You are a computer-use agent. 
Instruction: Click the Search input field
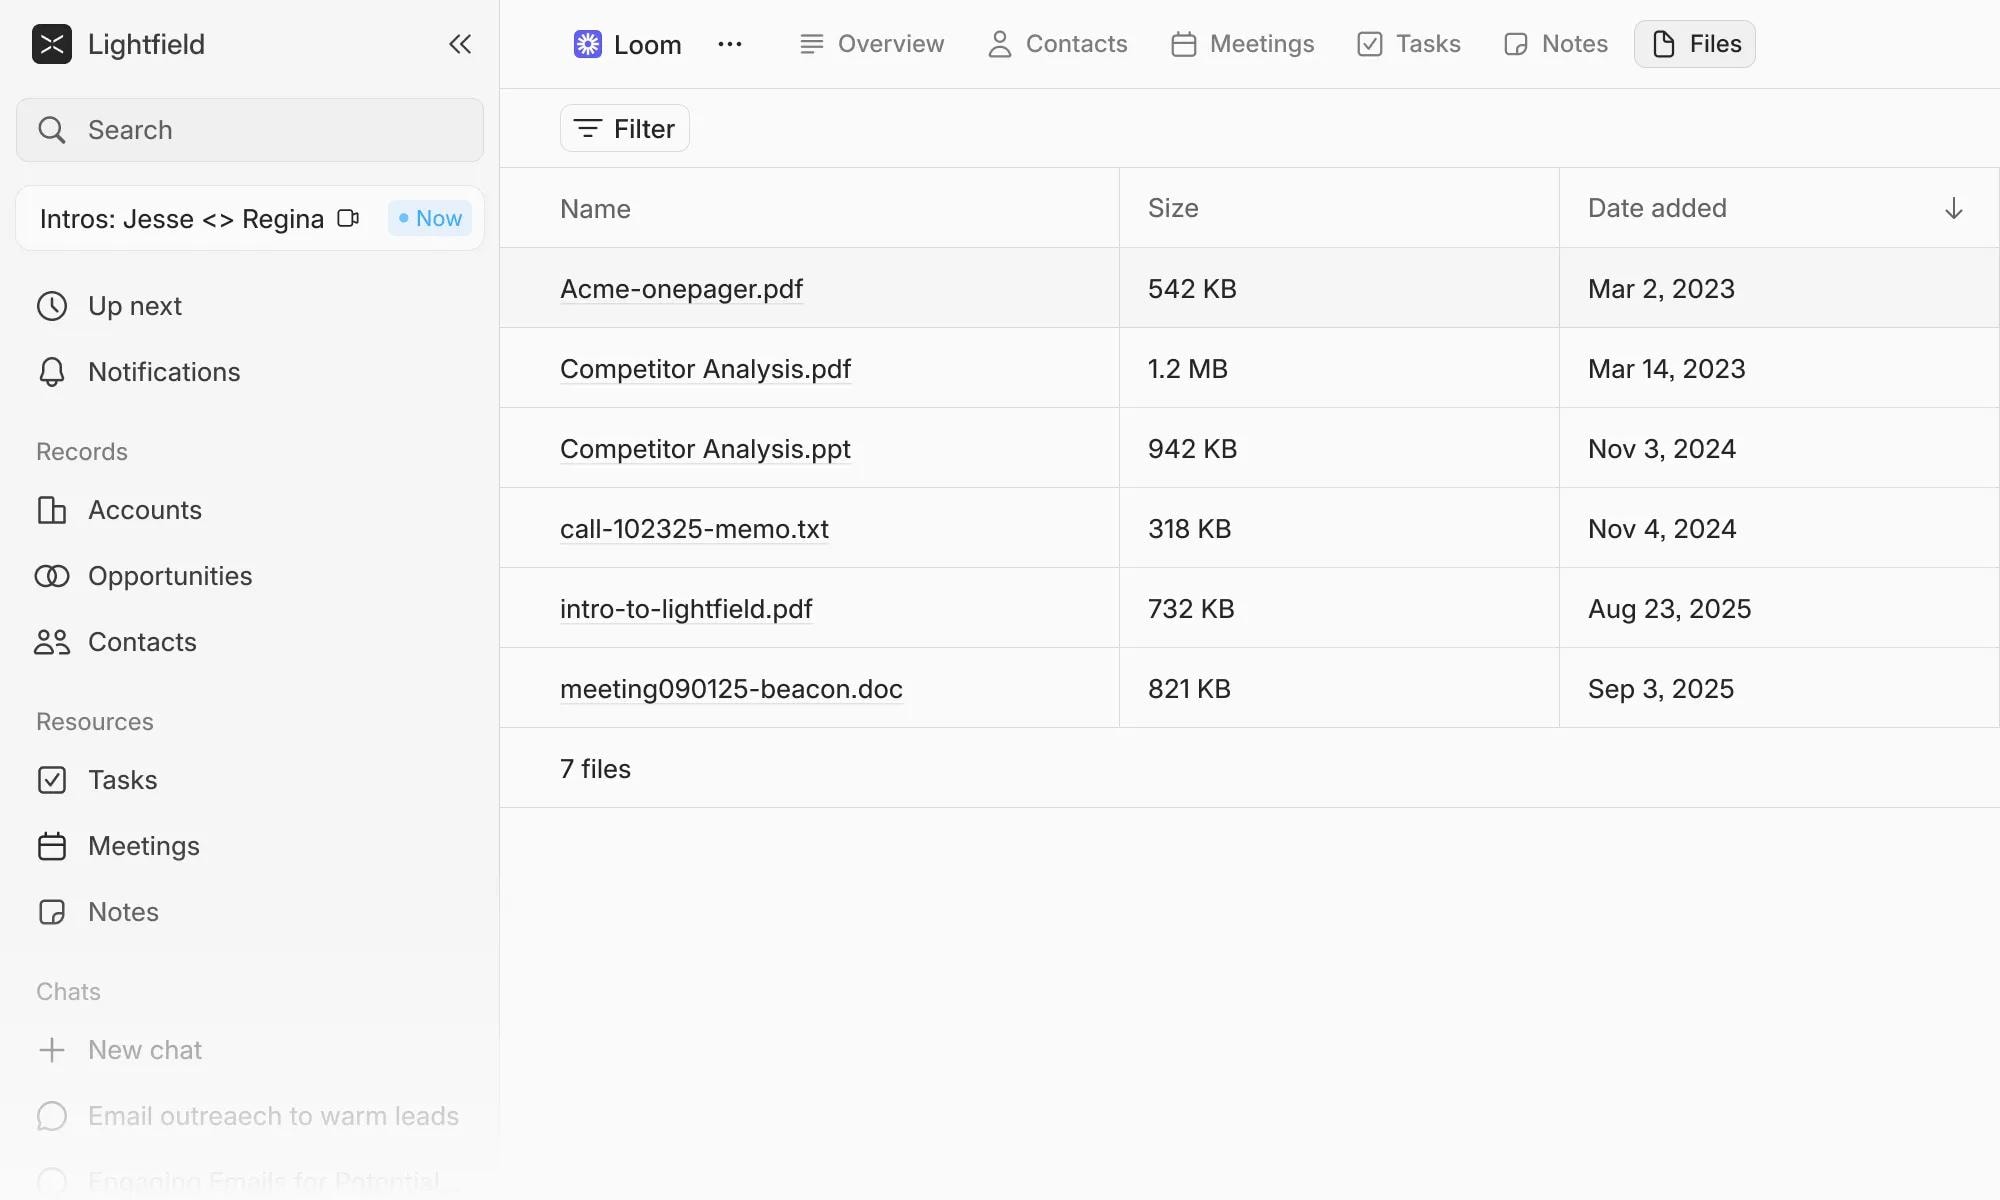click(250, 130)
